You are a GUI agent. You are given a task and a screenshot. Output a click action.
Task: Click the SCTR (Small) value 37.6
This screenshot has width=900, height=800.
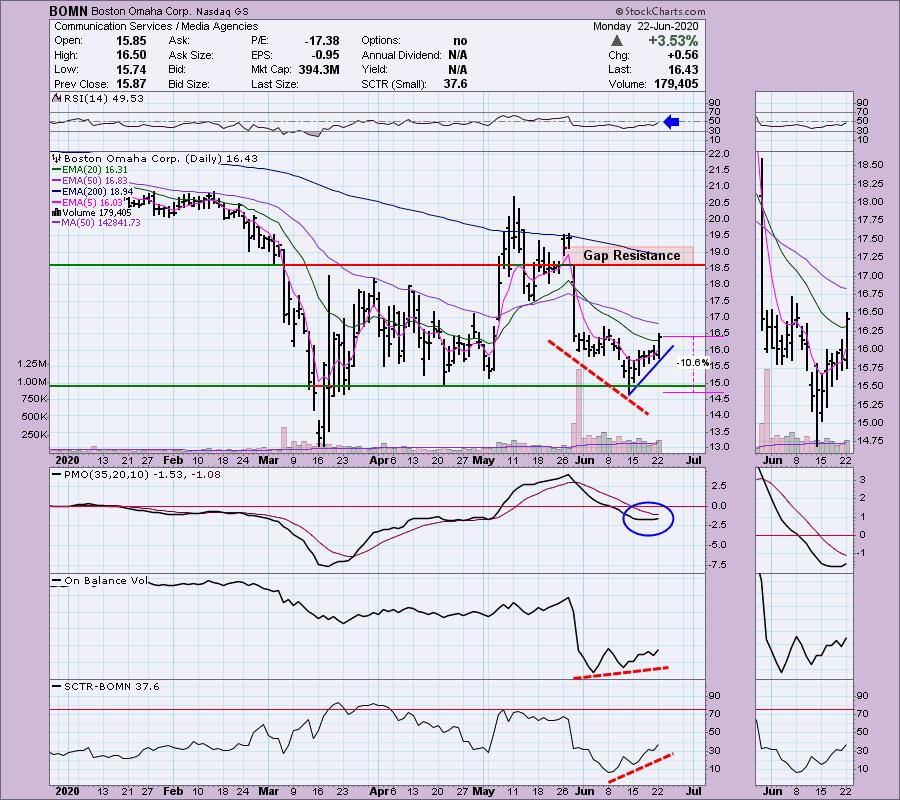pyautogui.click(x=455, y=84)
